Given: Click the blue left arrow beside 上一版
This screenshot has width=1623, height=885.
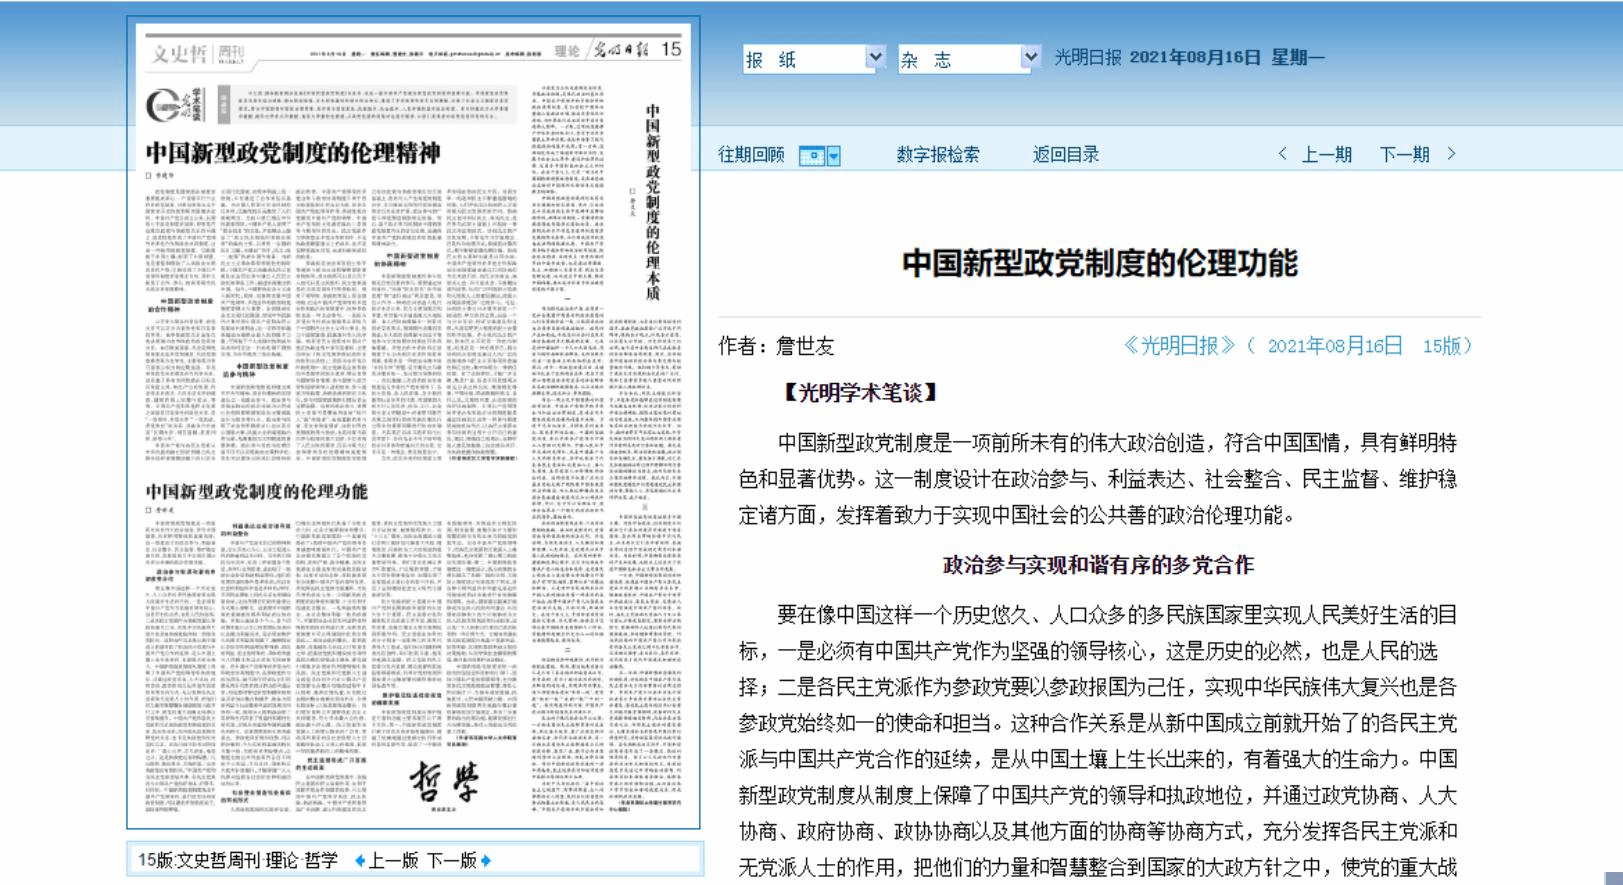Looking at the screenshot, I should (359, 860).
